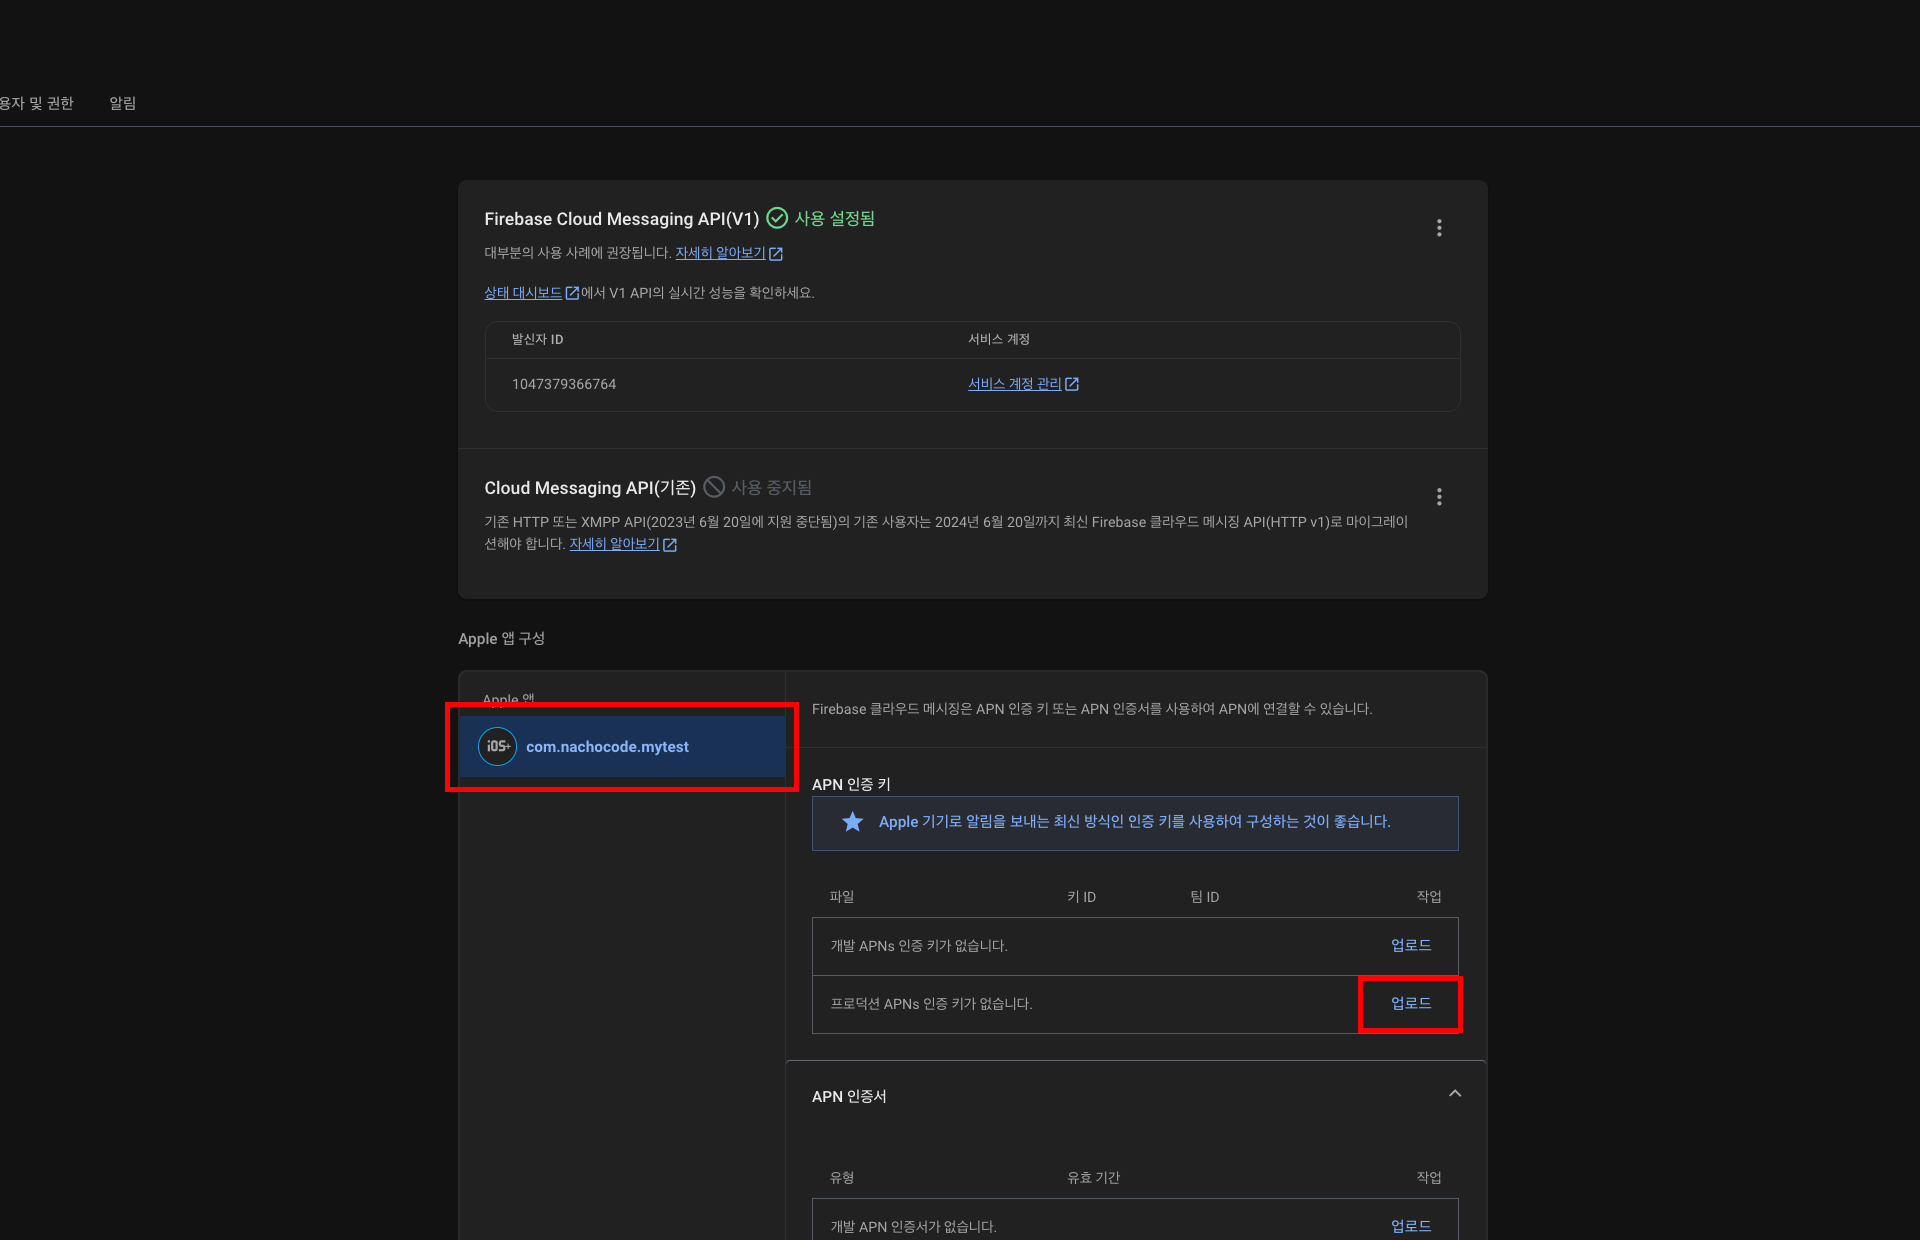This screenshot has width=1920, height=1240.
Task: Open Firebase Cloud Messaging V1 three-dot menu
Action: (x=1439, y=228)
